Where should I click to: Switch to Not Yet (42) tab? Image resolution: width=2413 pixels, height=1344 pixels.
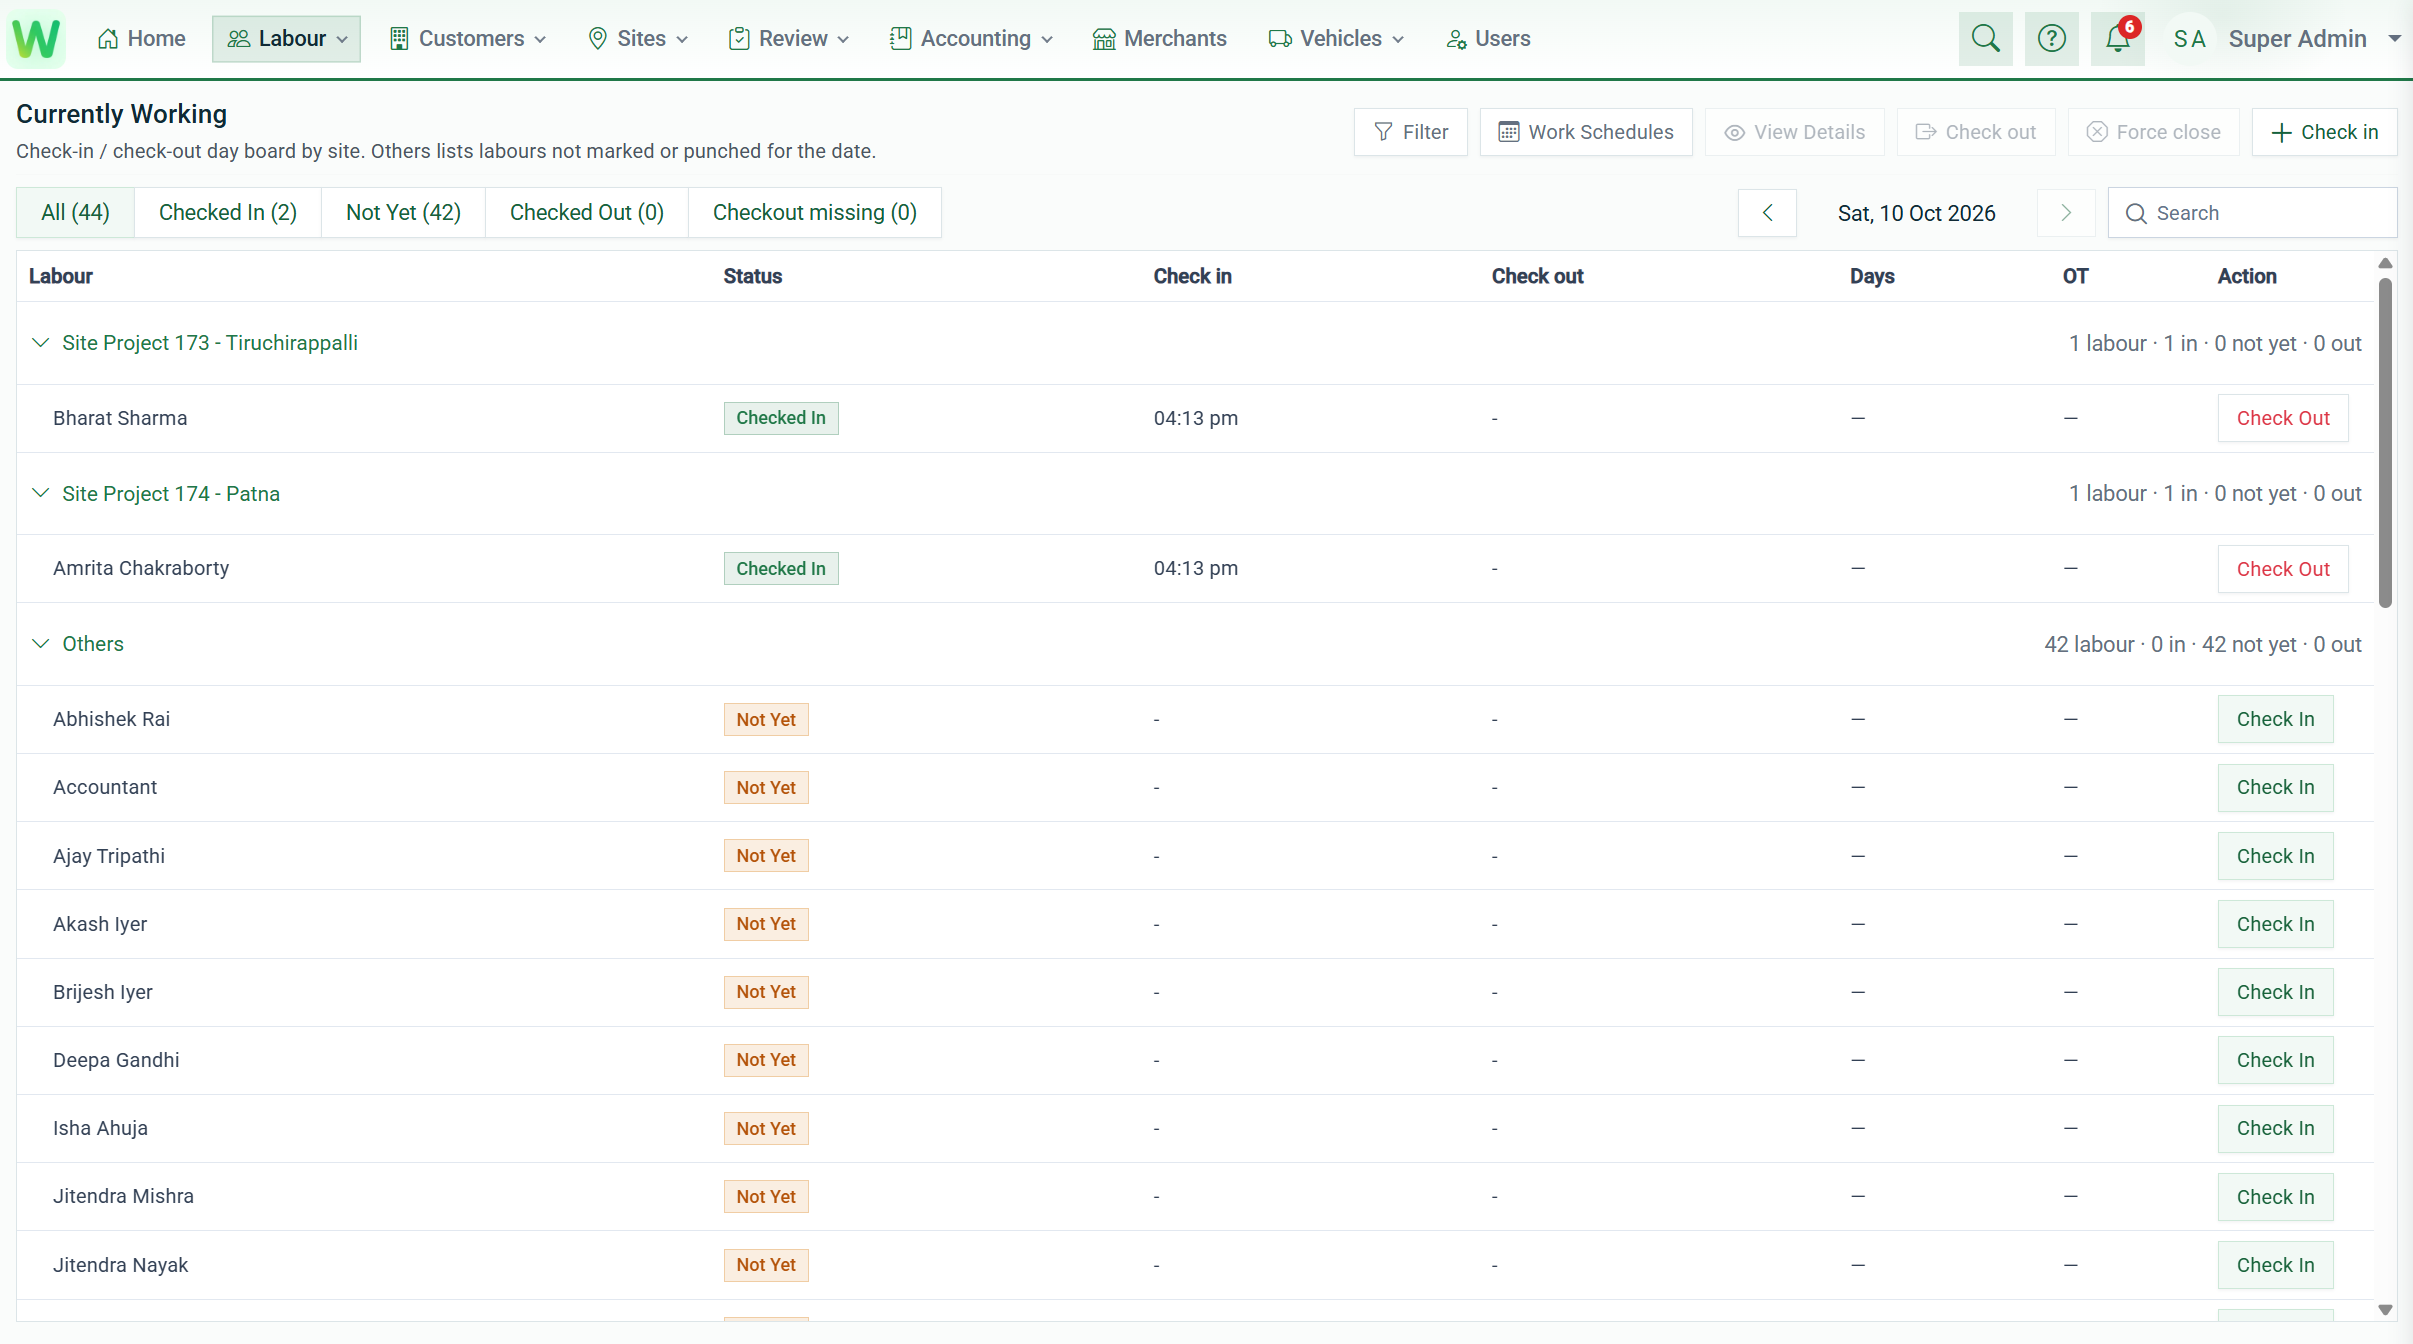tap(403, 213)
